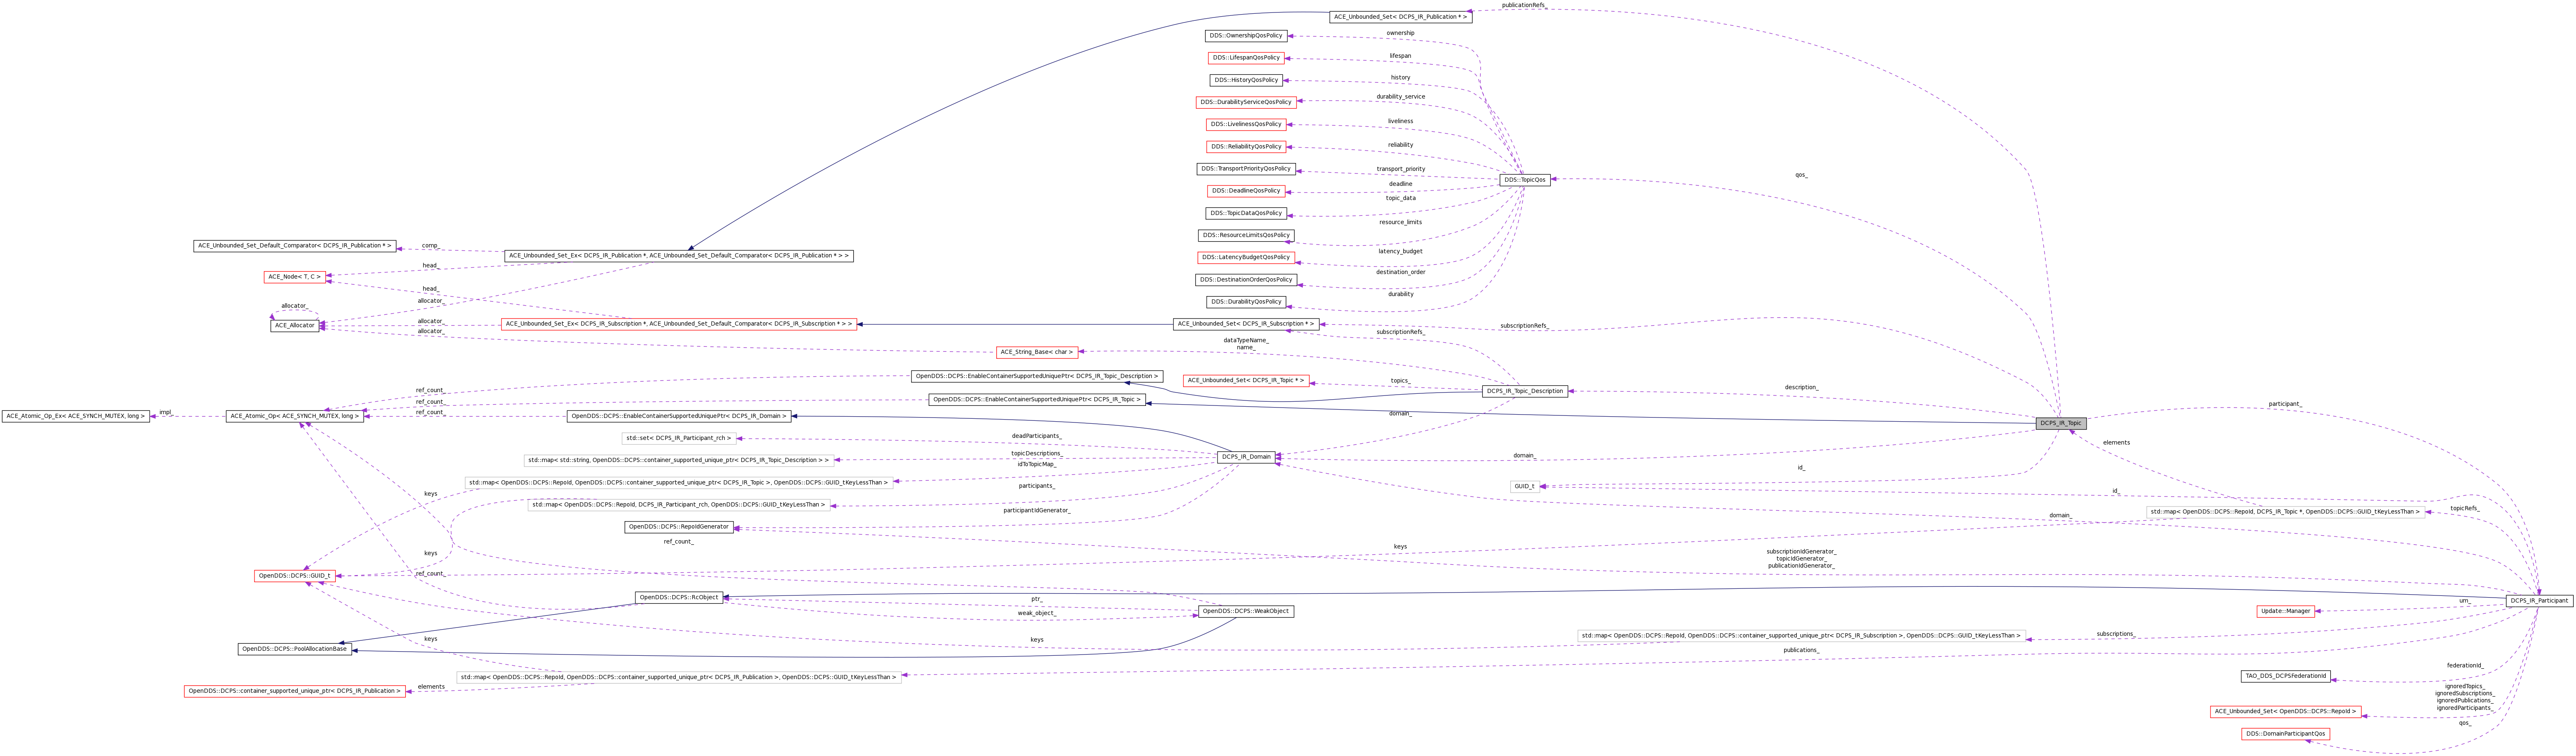Open DDS::DeadlineQosPolicy node
2576x756 pixels.
[1246, 191]
